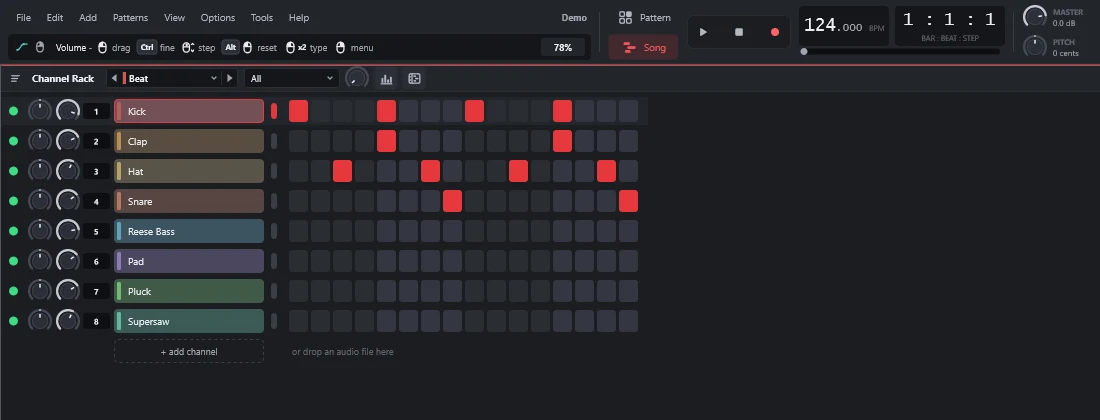Click the song position progress slider
The width and height of the screenshot is (1100, 420).
pyautogui.click(x=901, y=52)
